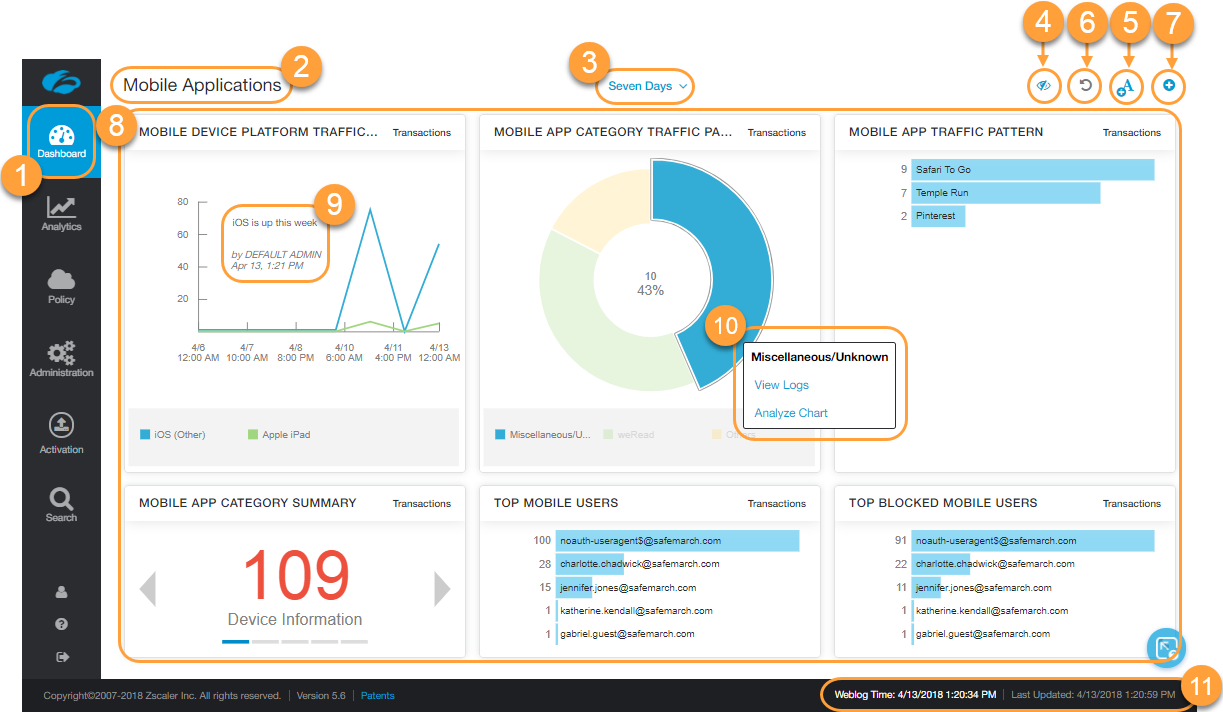The image size is (1223, 712).
Task: Open the Analytics section in sidebar
Action: (61, 213)
